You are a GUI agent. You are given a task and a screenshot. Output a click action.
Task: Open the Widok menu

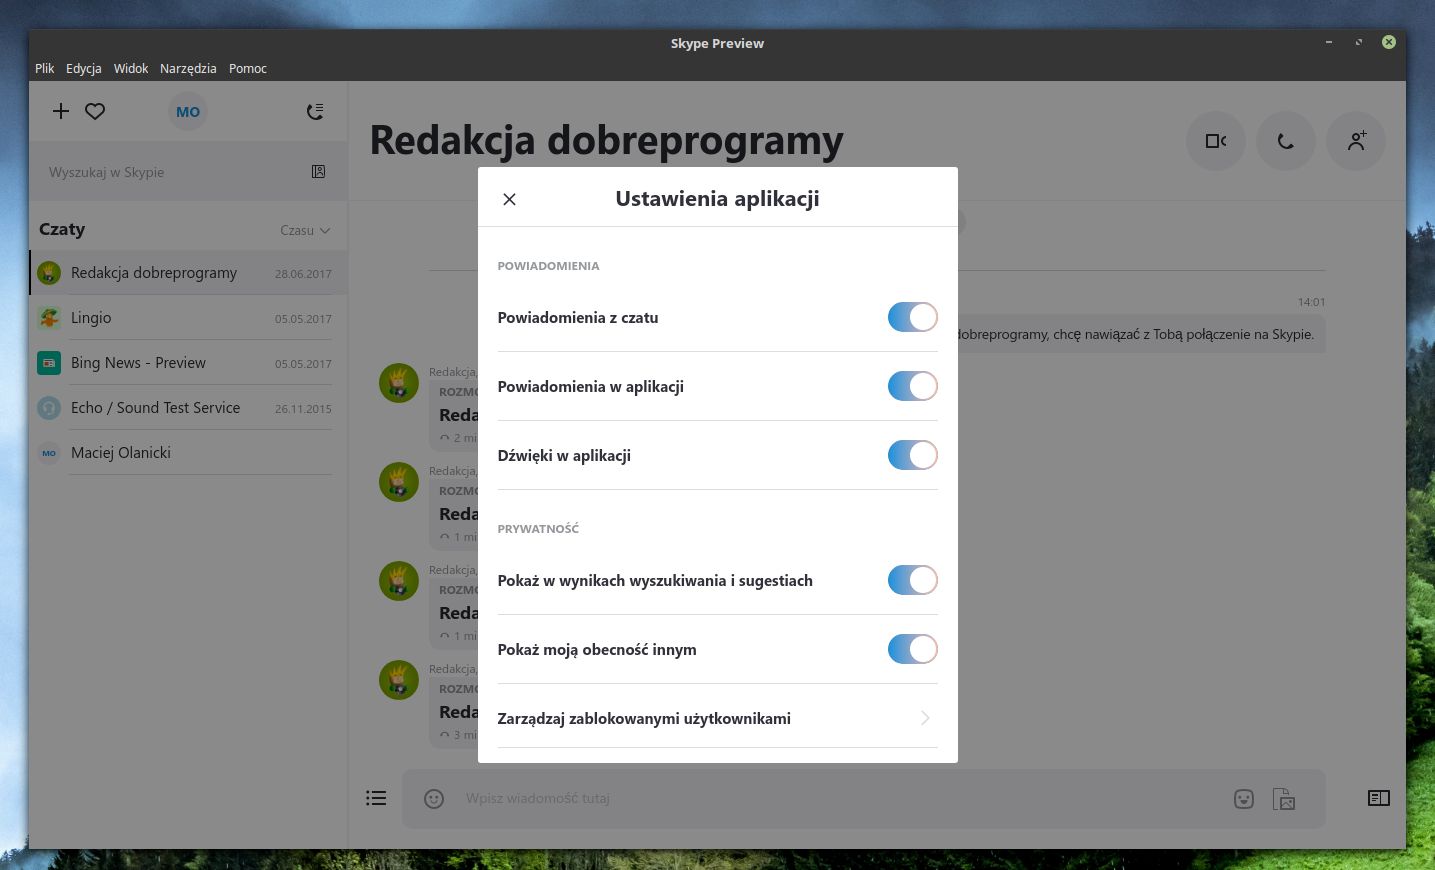(131, 68)
